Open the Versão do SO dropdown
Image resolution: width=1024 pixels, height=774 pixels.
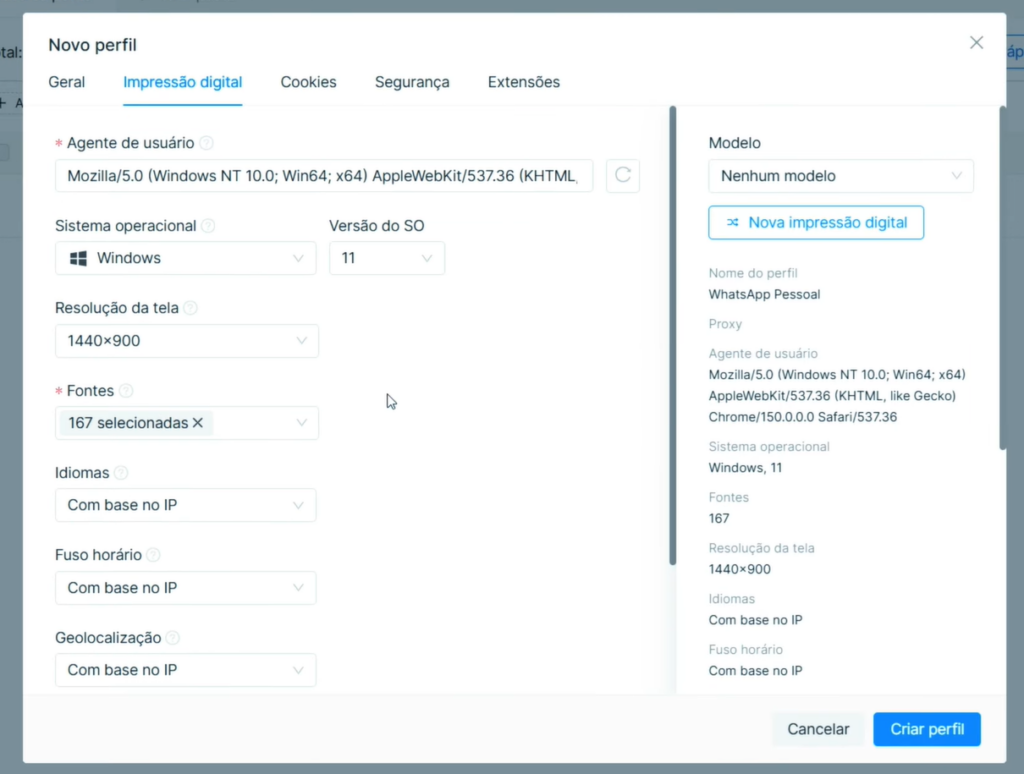387,258
